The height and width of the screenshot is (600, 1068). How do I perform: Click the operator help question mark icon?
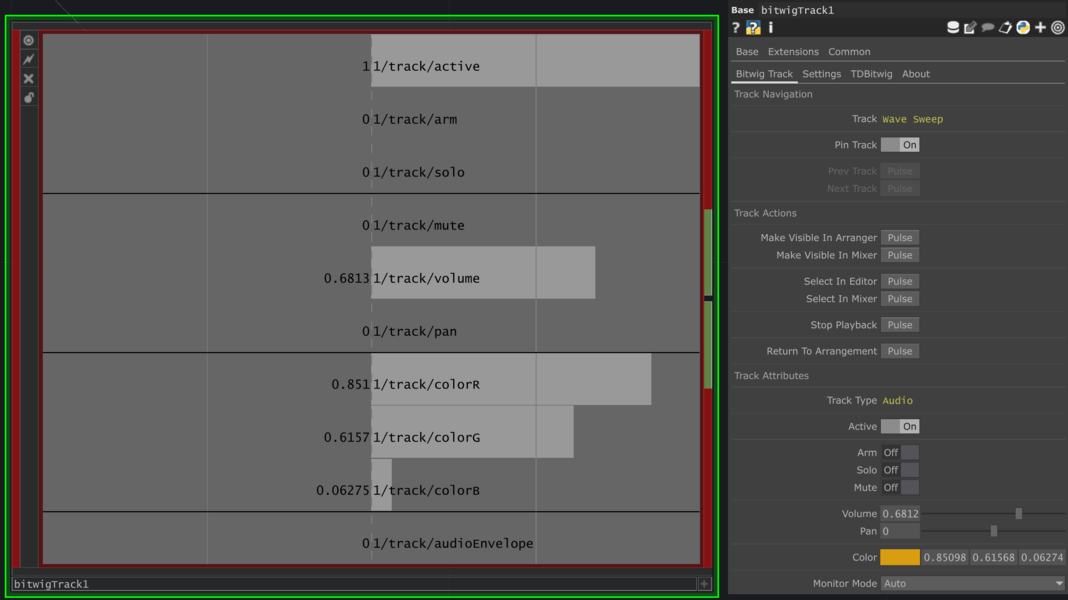(x=736, y=28)
